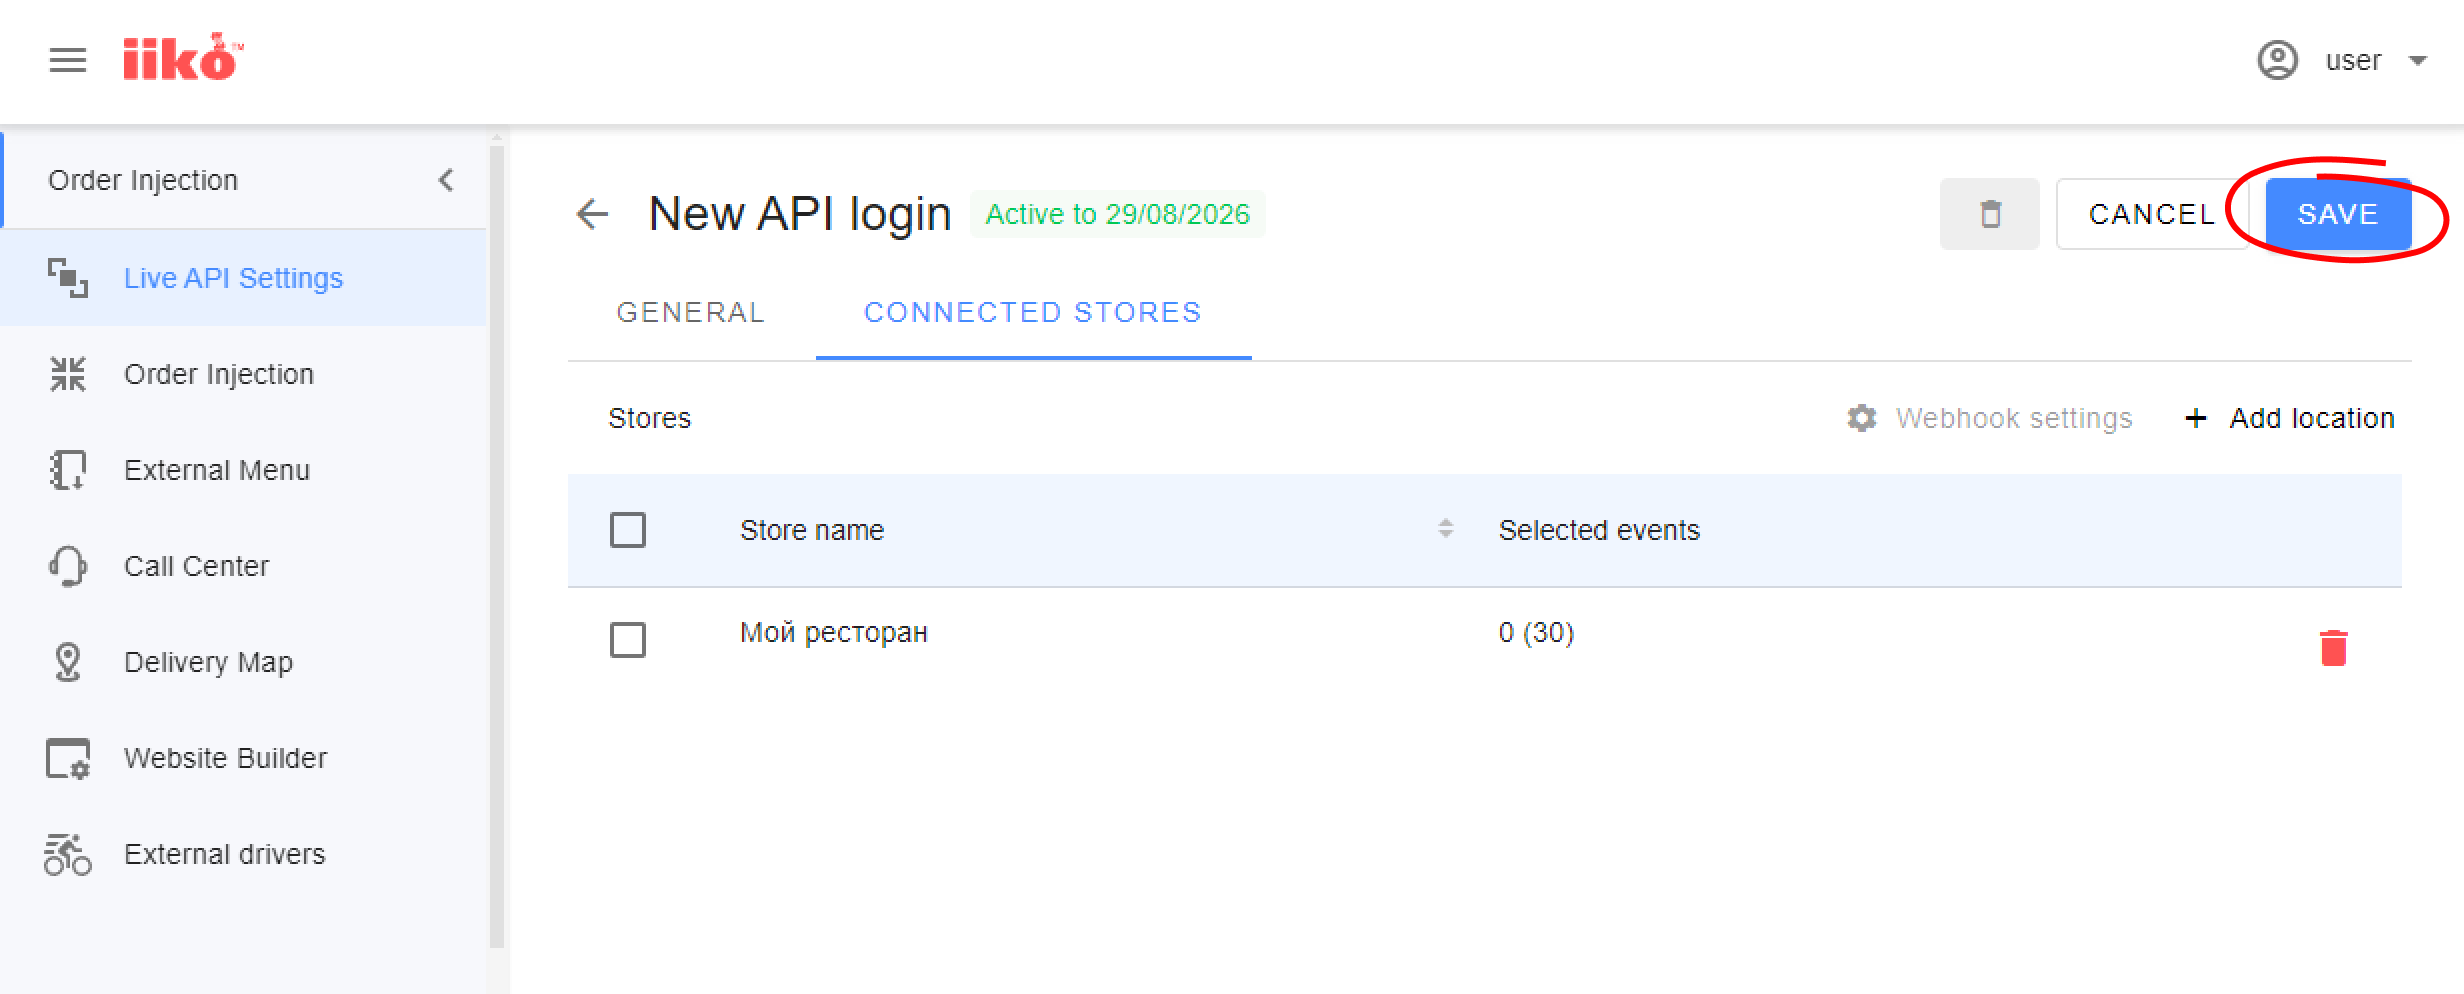The width and height of the screenshot is (2464, 994).
Task: Check the Мой ресторан row checkbox
Action: pyautogui.click(x=628, y=640)
